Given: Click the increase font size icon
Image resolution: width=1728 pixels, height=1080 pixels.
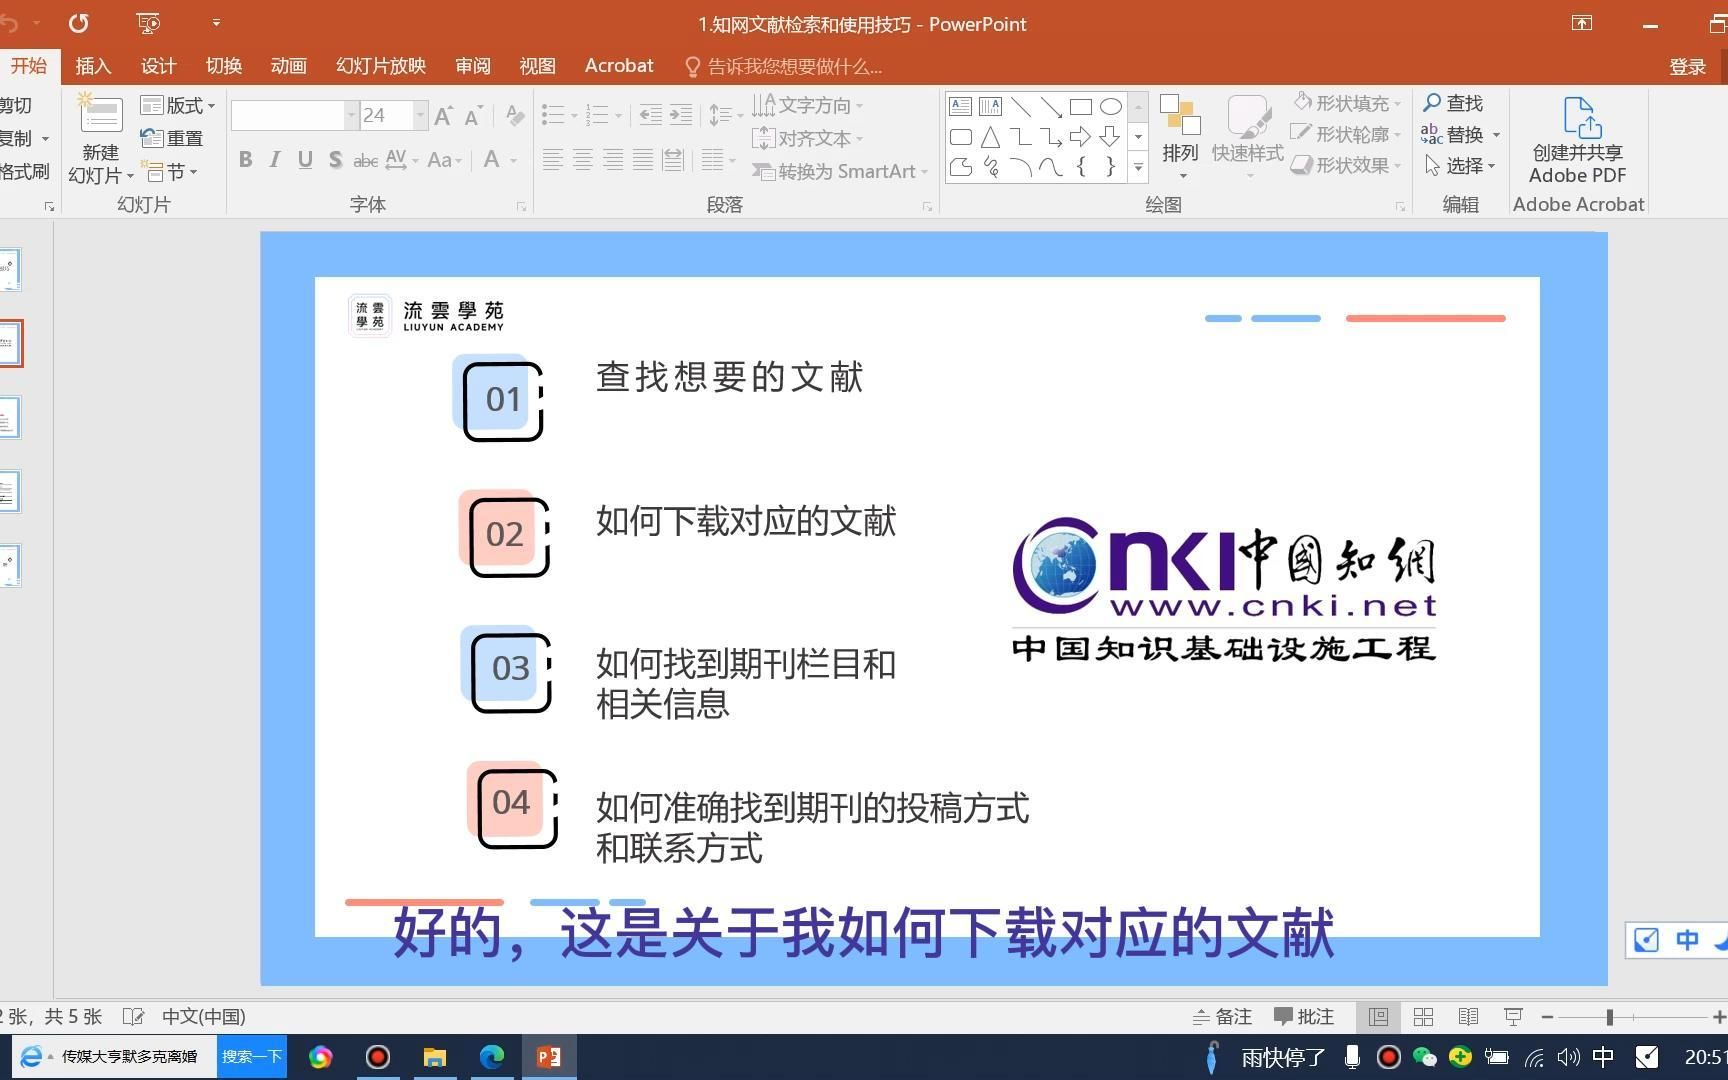Looking at the screenshot, I should click(443, 115).
